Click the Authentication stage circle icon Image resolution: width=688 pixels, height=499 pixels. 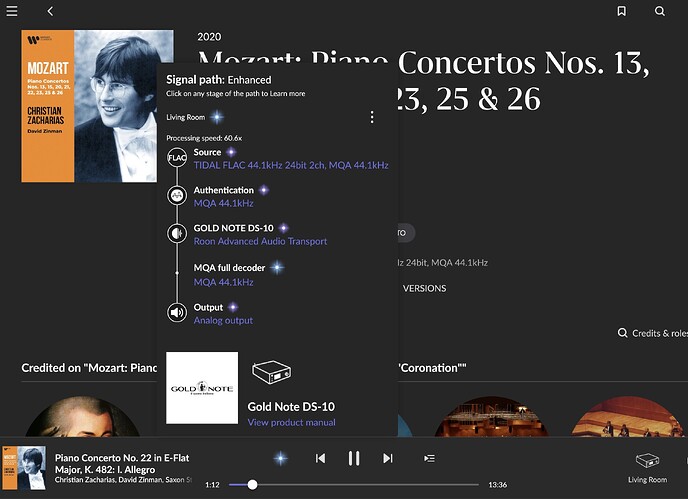point(177,195)
